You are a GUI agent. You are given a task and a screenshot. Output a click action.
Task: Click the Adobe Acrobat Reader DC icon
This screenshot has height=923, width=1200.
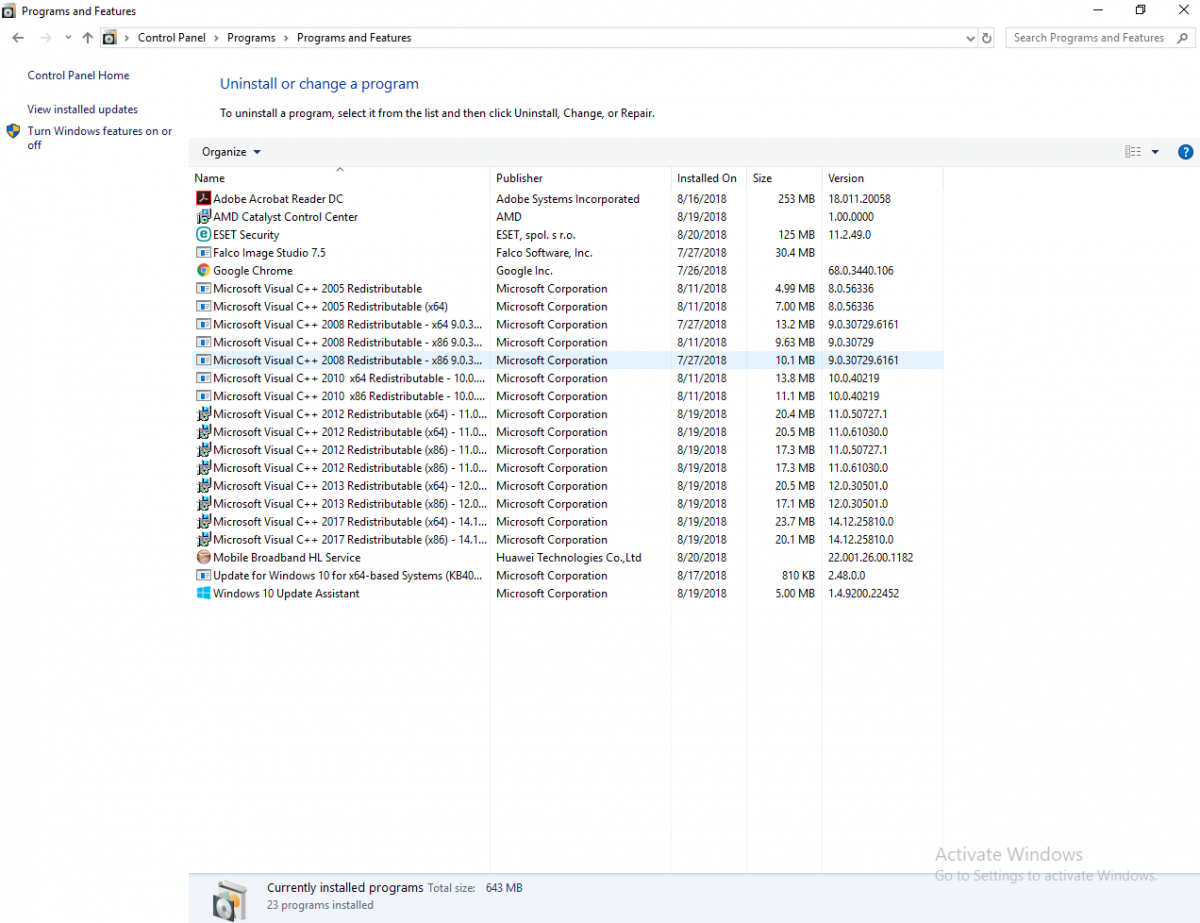(x=204, y=199)
